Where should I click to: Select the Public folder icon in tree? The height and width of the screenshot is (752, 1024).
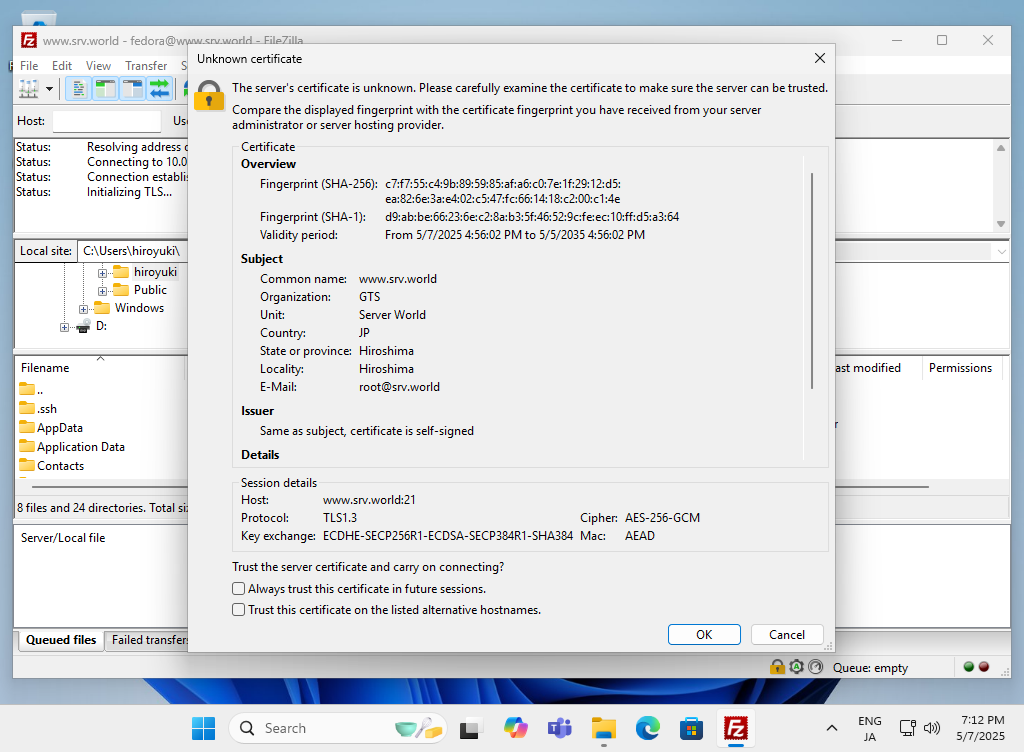pos(121,290)
